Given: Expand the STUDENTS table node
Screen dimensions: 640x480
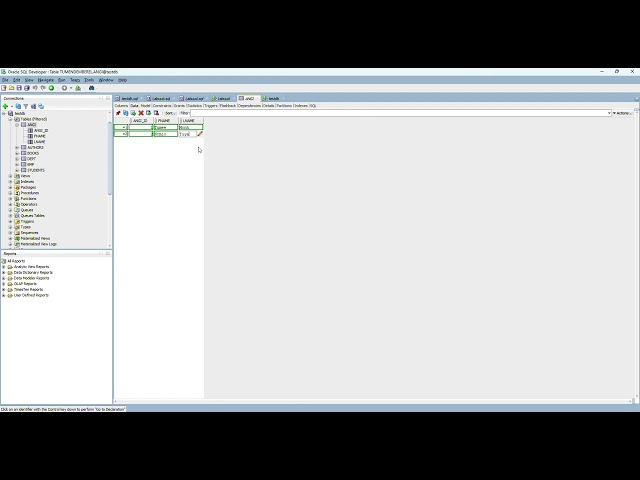Looking at the screenshot, I should [x=17, y=170].
